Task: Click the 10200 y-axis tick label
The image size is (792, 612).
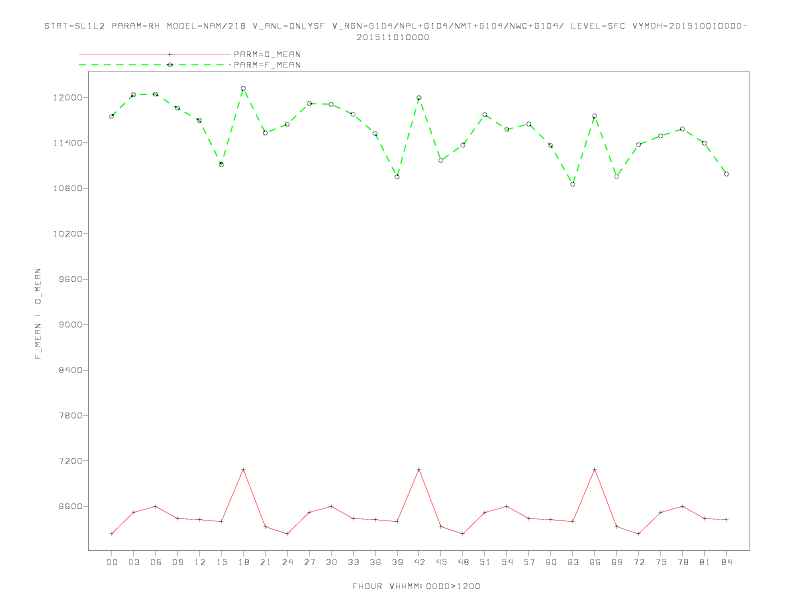Action: point(67,234)
